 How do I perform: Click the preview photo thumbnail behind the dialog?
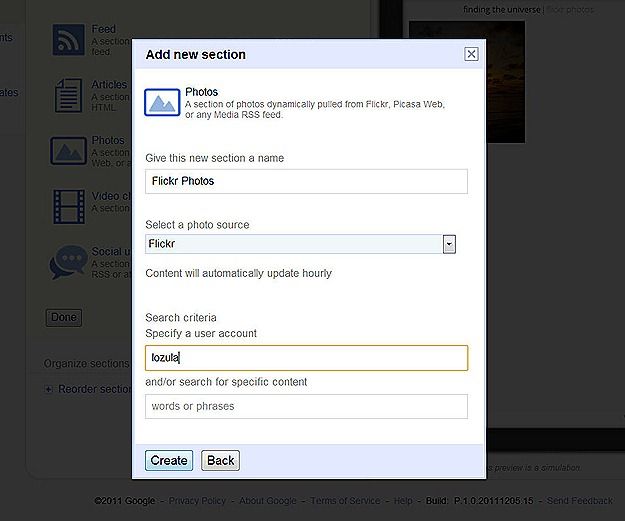click(x=505, y=82)
